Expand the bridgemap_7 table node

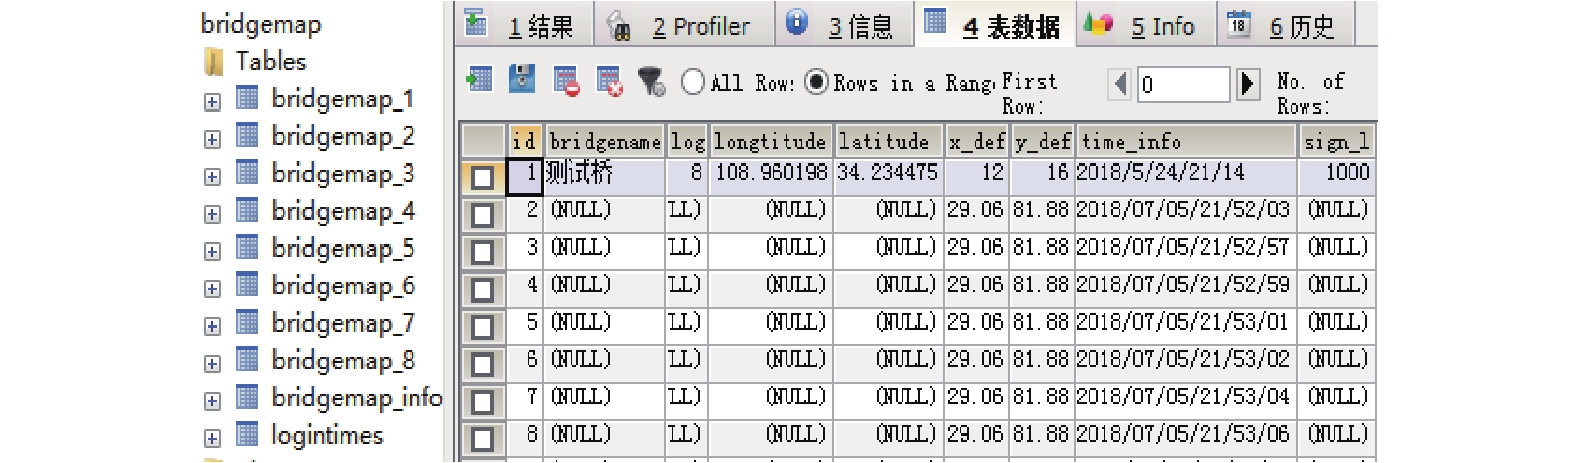point(212,326)
